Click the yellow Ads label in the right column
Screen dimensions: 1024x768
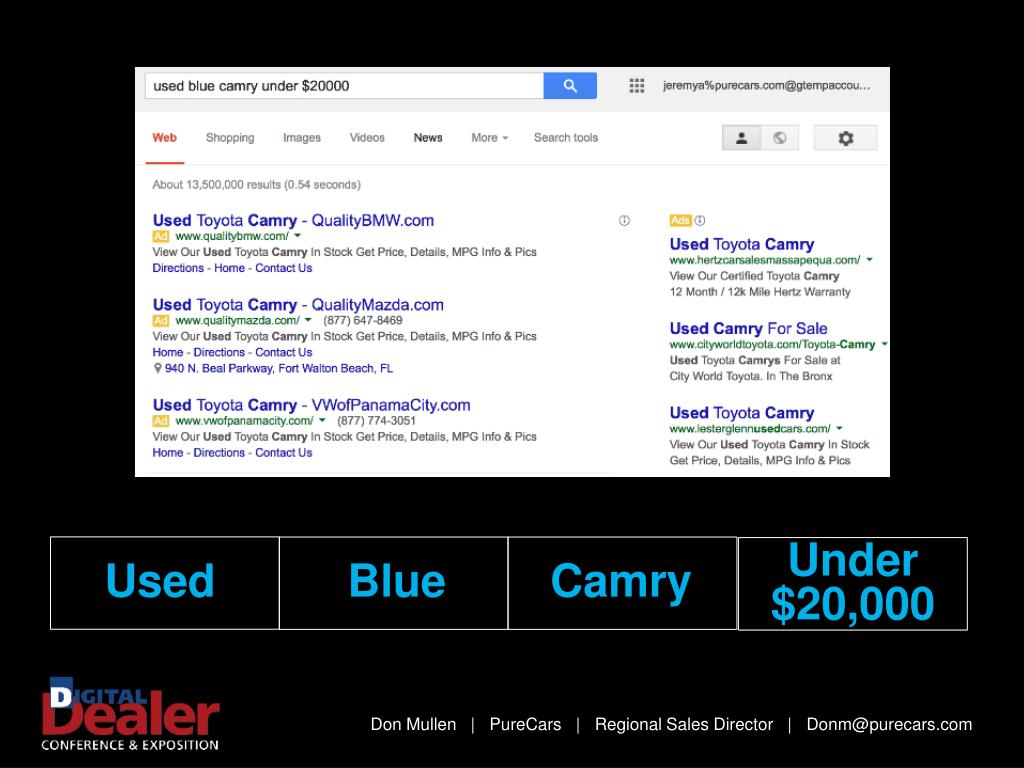[680, 221]
